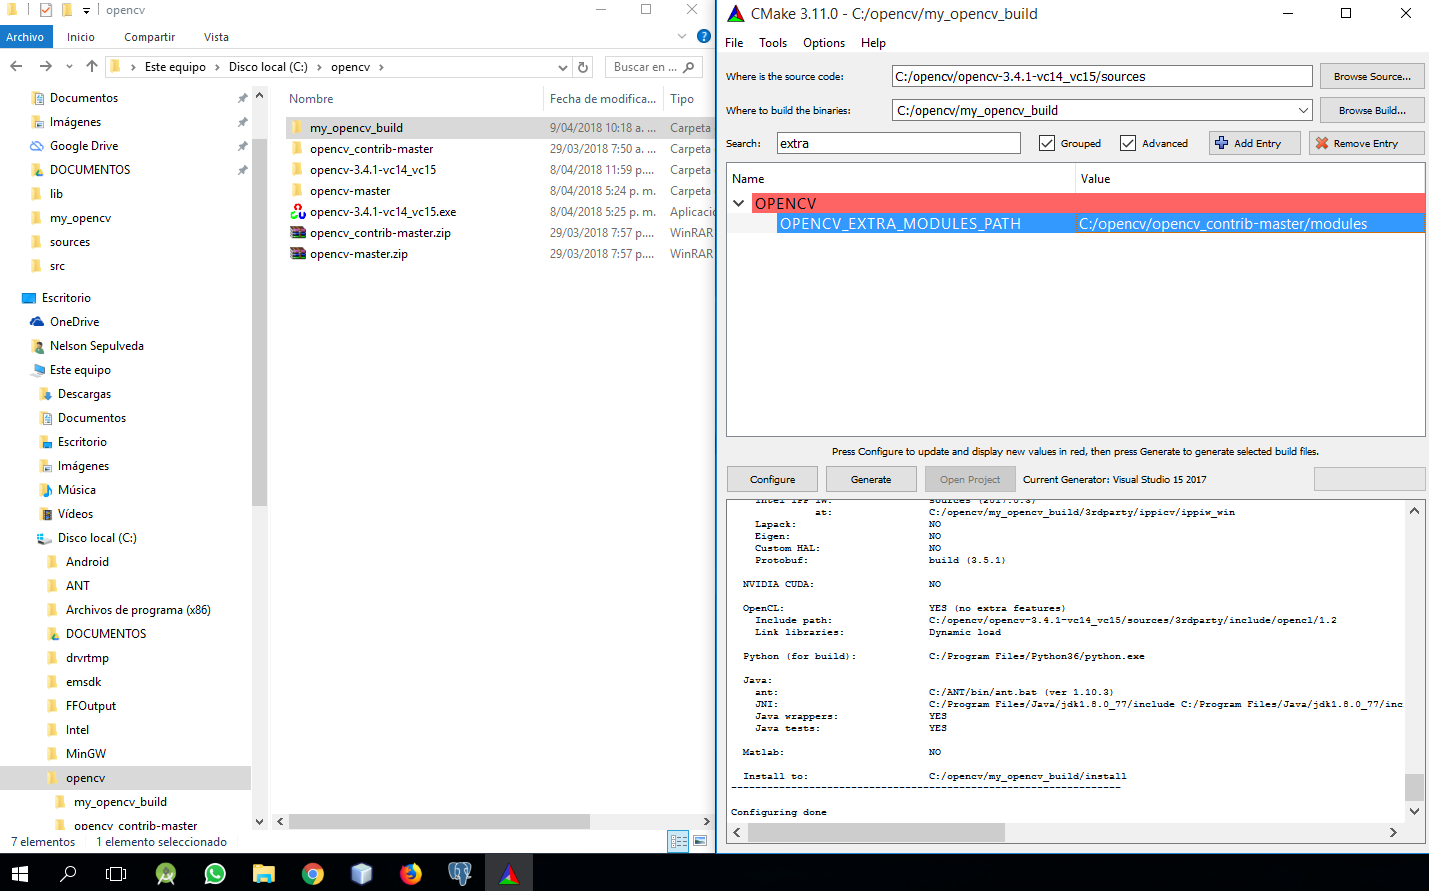The height and width of the screenshot is (891, 1429).
Task: Go back in File Explorer
Action: point(16,66)
